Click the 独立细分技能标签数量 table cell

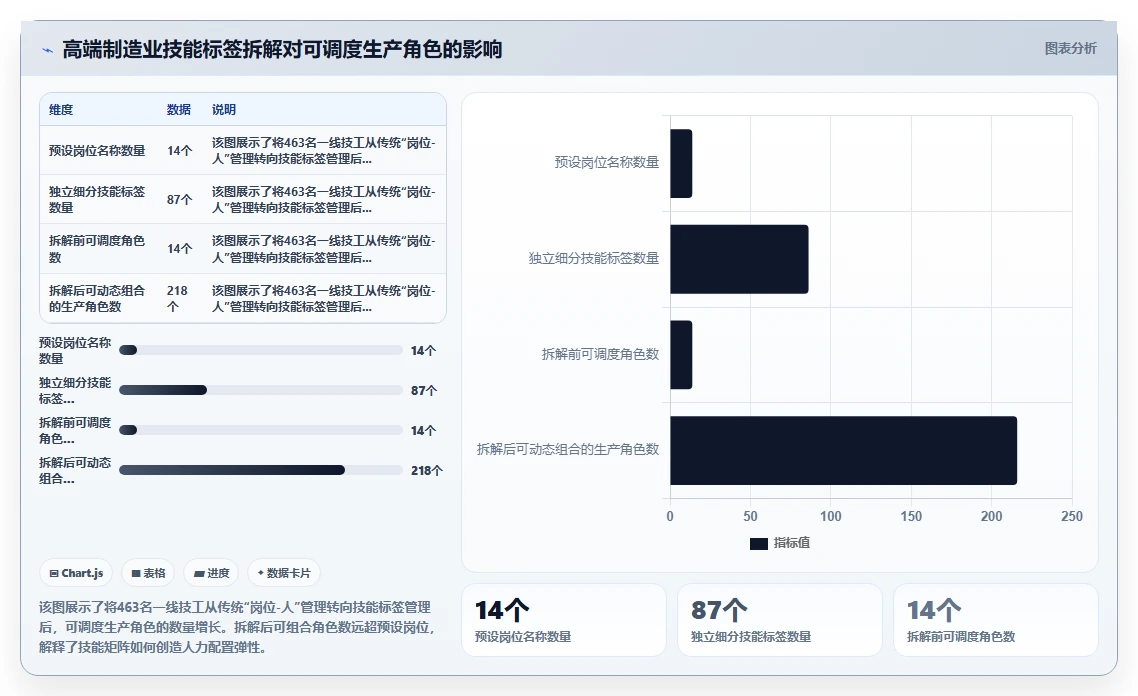click(97, 200)
